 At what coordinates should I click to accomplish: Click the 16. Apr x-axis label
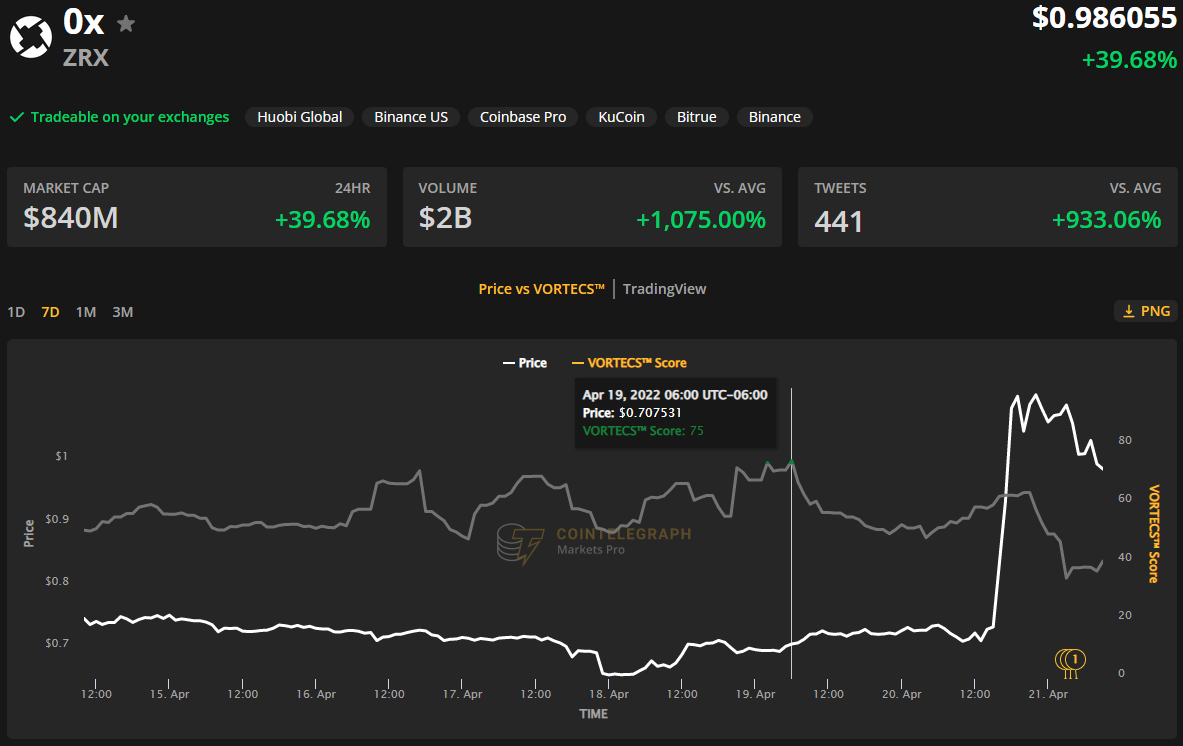click(x=316, y=694)
